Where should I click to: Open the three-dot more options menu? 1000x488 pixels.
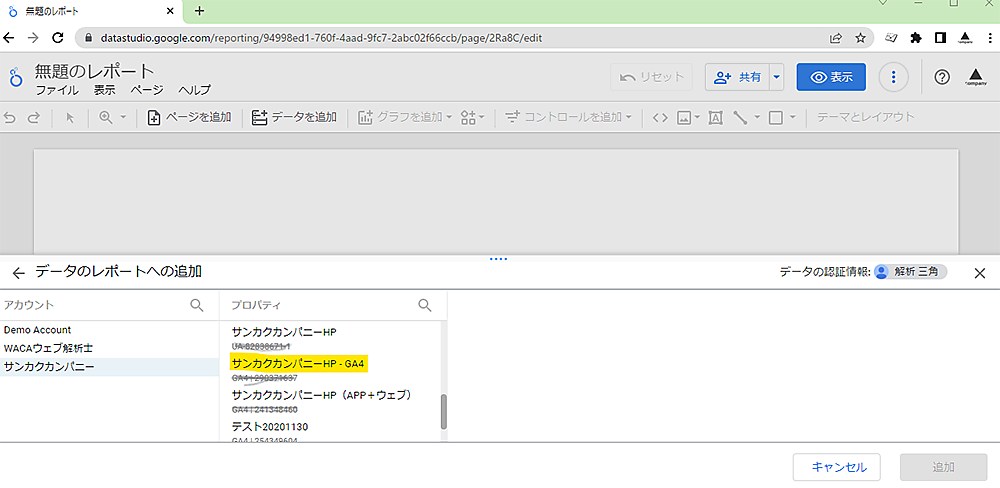click(x=893, y=77)
